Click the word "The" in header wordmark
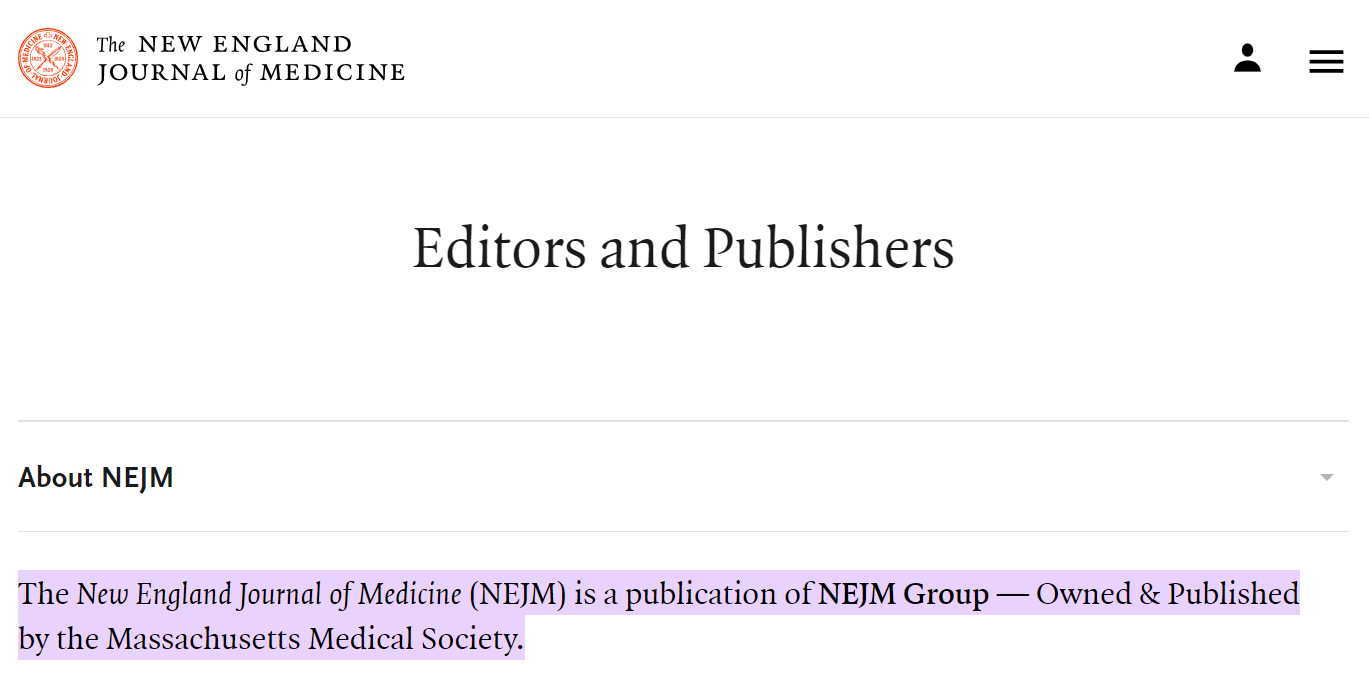The height and width of the screenshot is (688, 1369). pyautogui.click(x=111, y=45)
